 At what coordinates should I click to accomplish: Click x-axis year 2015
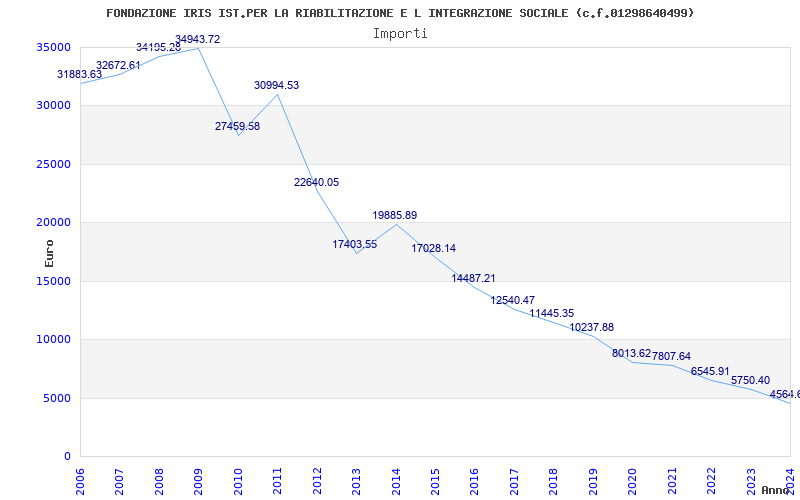coord(435,481)
